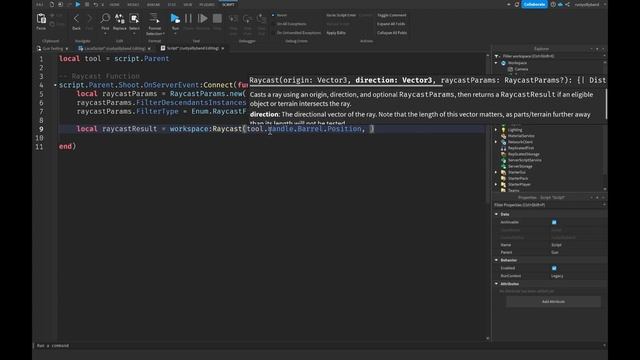This screenshot has width=640, height=360.
Task: Click the Resume playback icon
Action: [x=202, y=18]
